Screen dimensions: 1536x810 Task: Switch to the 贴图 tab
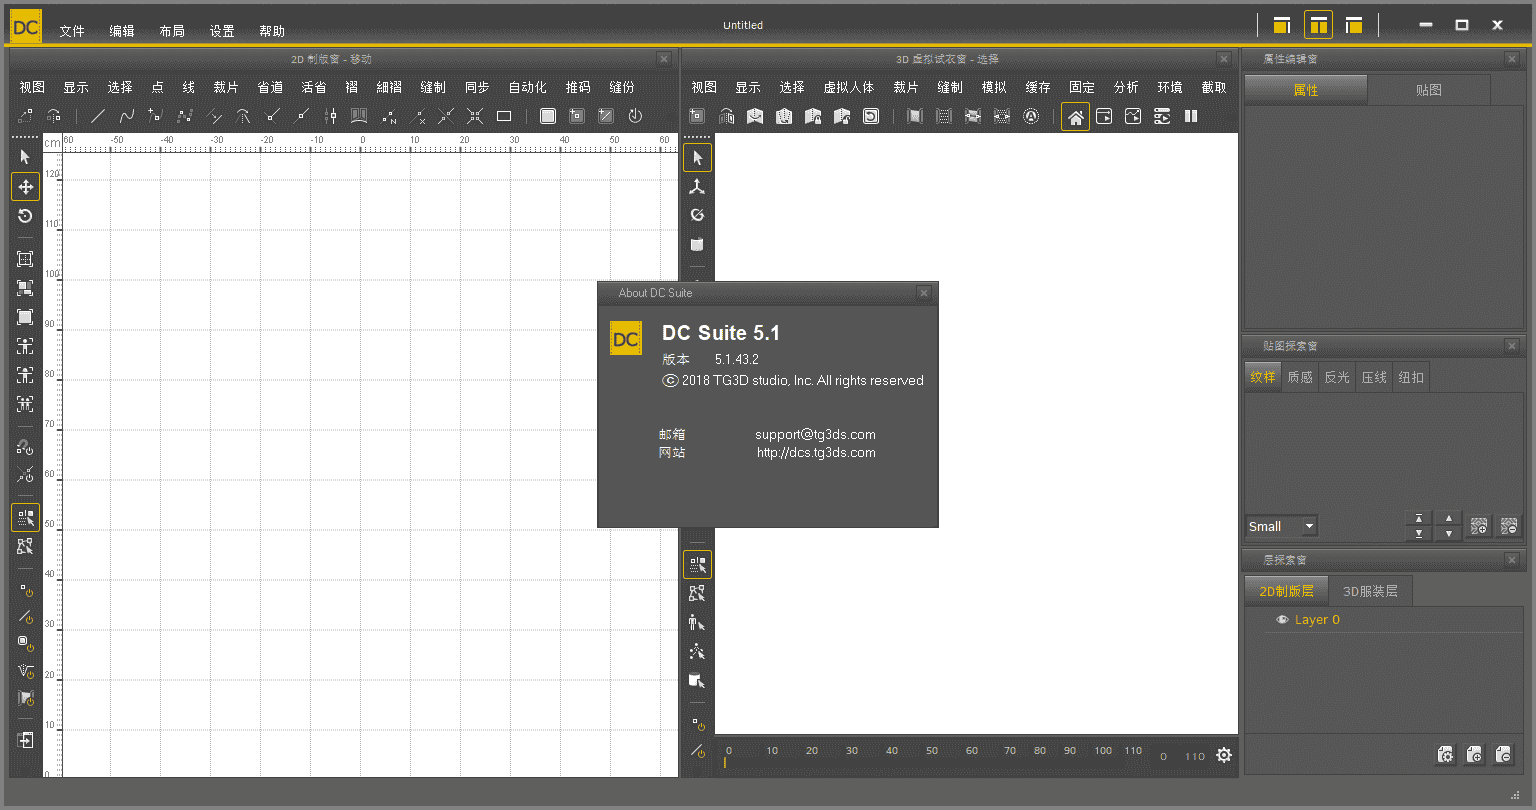1428,90
